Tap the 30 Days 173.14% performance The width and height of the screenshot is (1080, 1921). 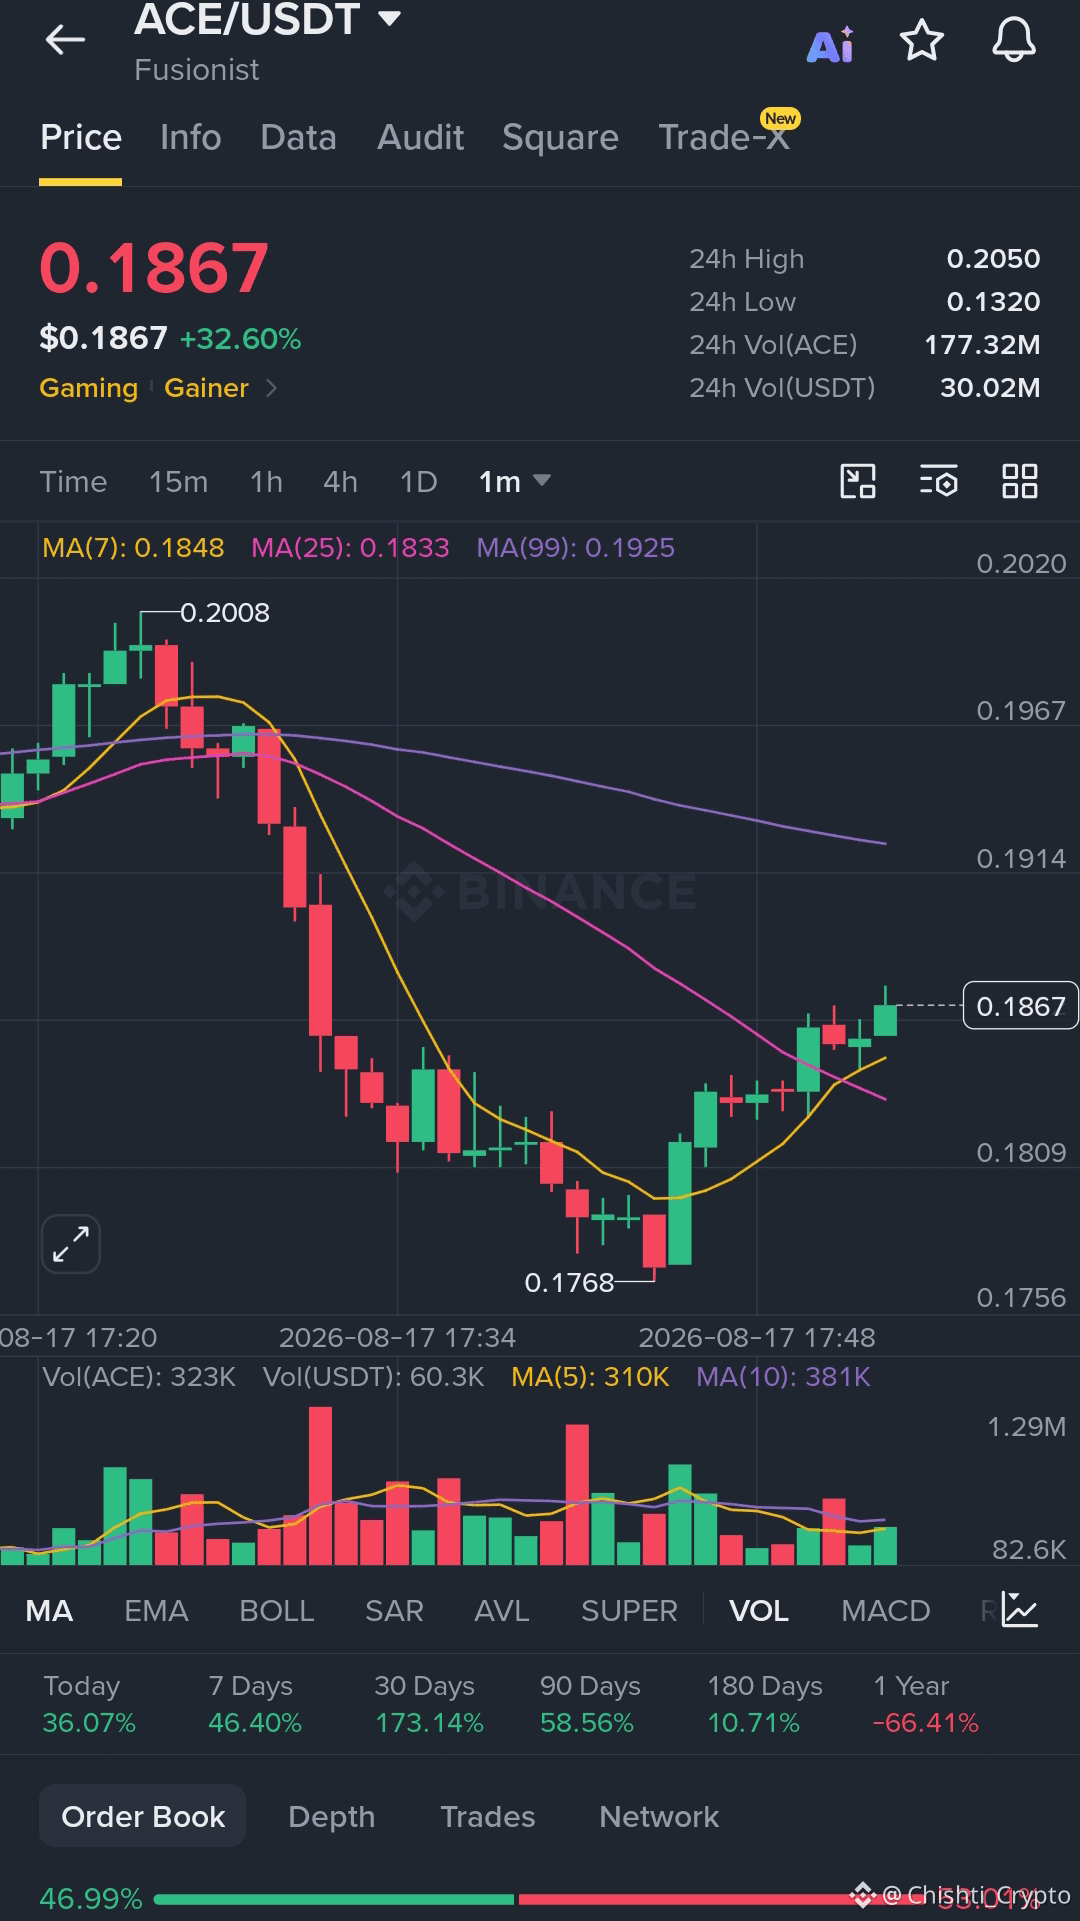[429, 1704]
